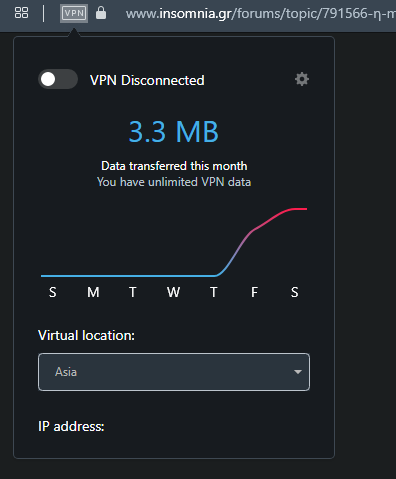Image resolution: width=396 pixels, height=479 pixels.
Task: Click the first S day label on graph
Action: [x=53, y=292]
